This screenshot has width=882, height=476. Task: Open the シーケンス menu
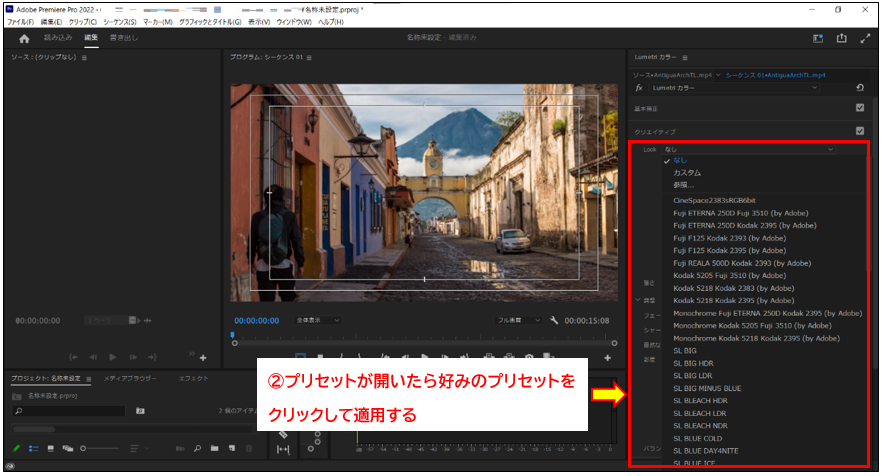pyautogui.click(x=120, y=22)
